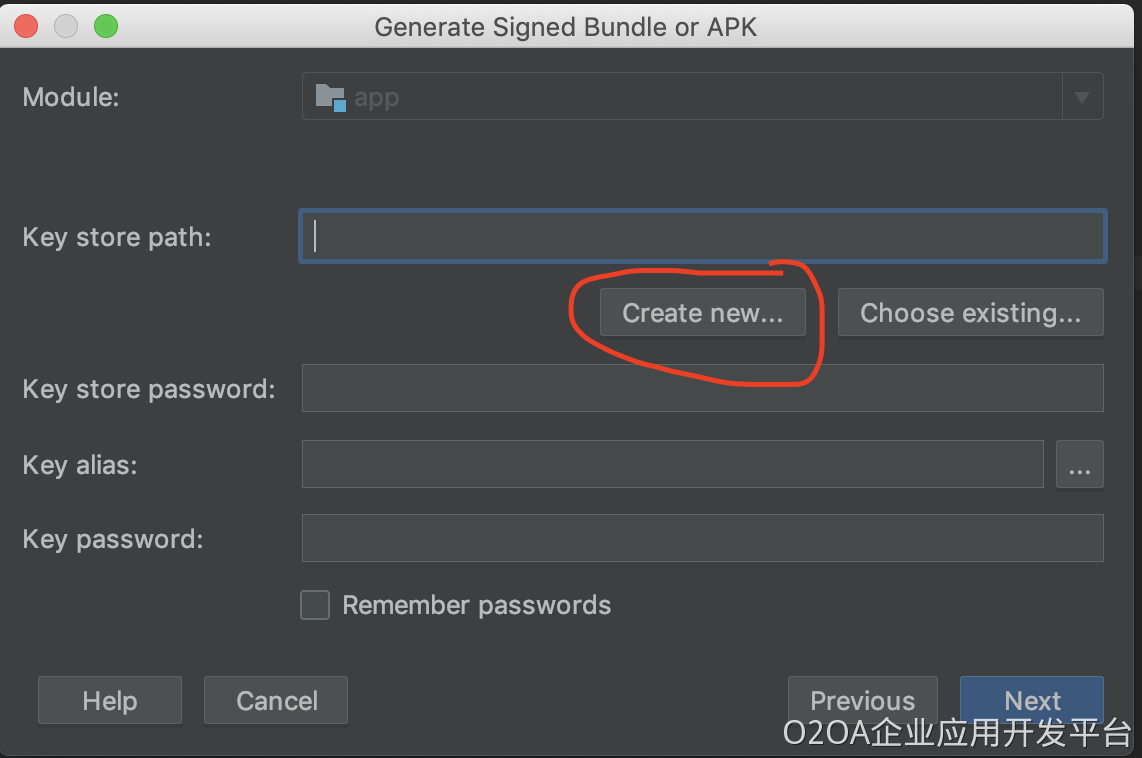Go back with the Previous button
1142x758 pixels.
pyautogui.click(x=862, y=698)
